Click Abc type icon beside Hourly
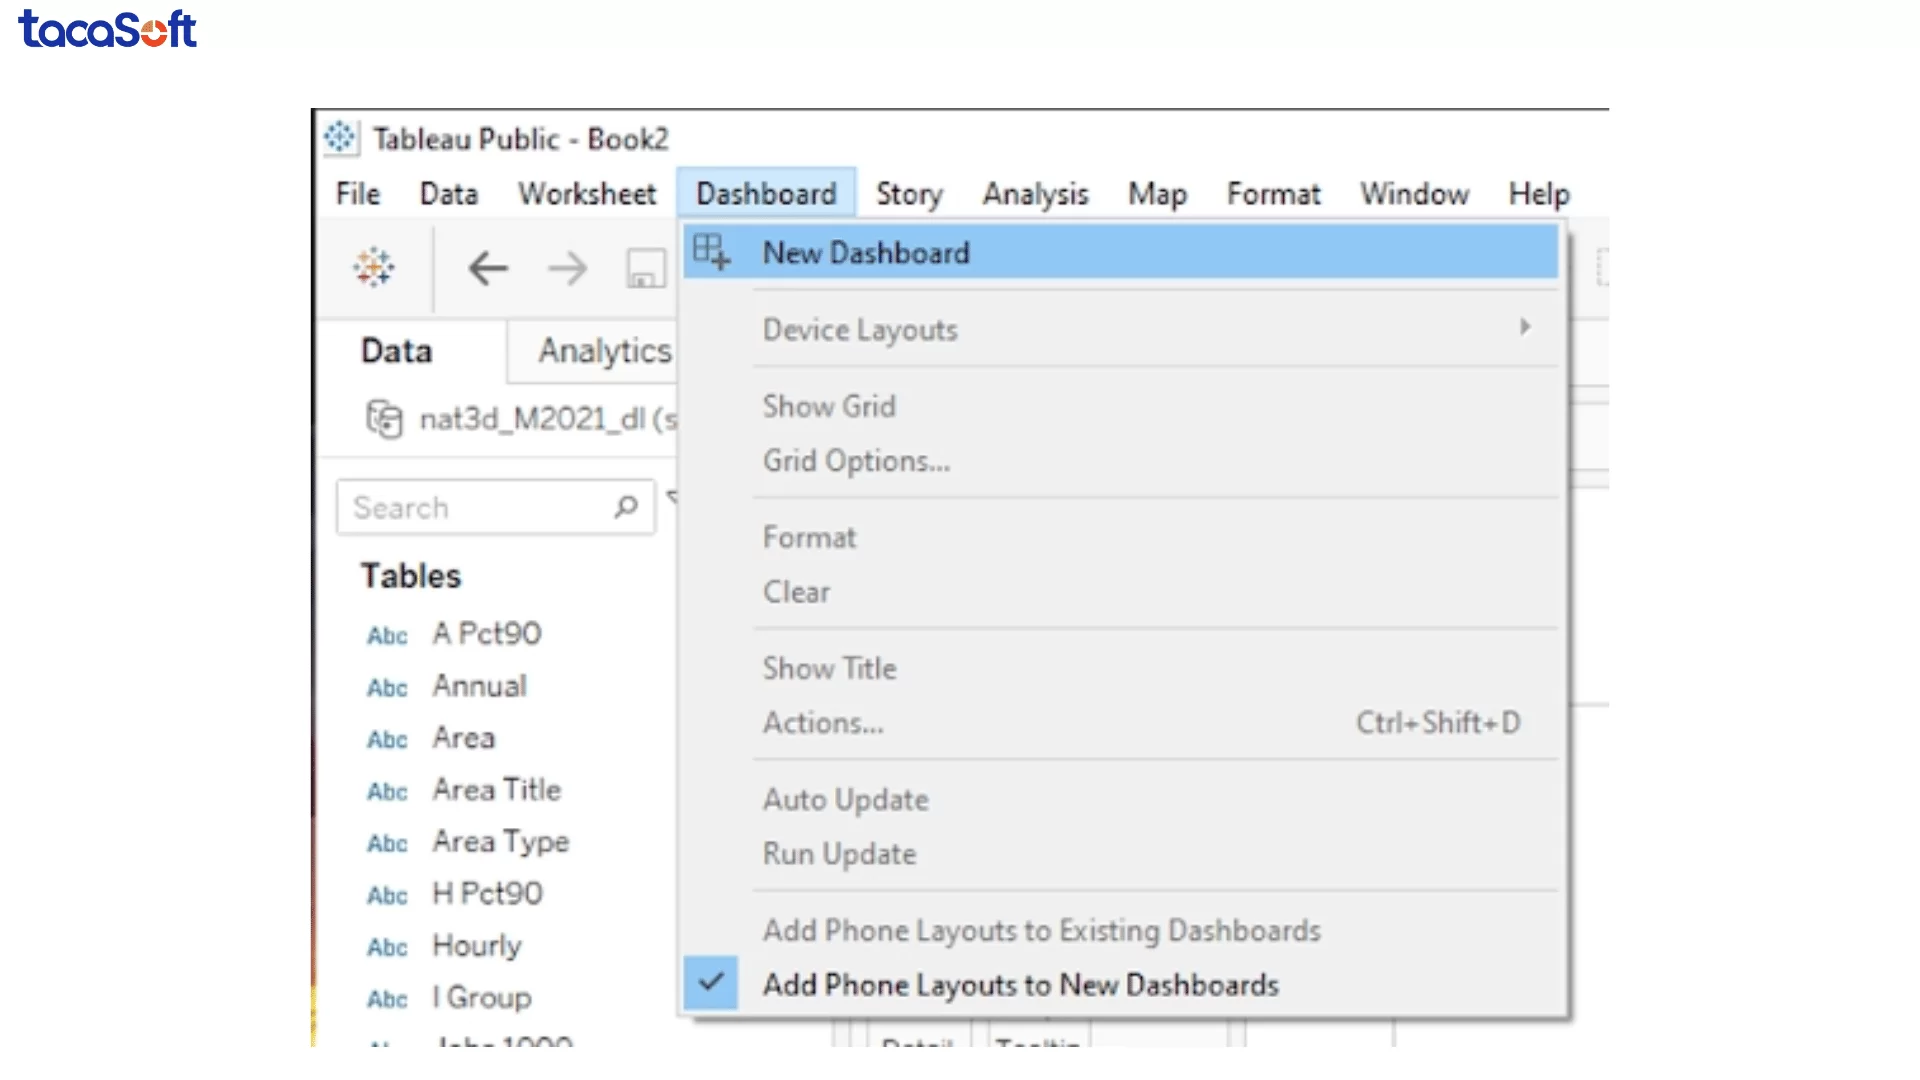 point(387,947)
